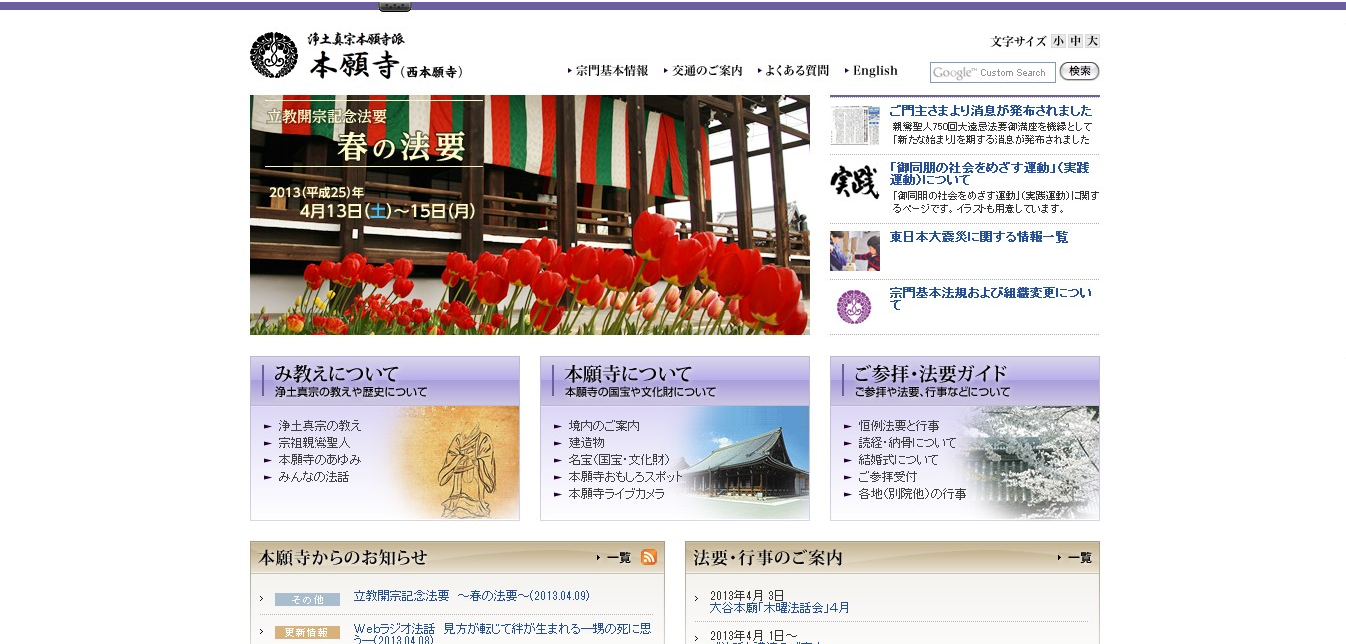Viewport: 1346px width, 644px height.
Task: Open 宗門基本情報 menu item
Action: click(612, 71)
